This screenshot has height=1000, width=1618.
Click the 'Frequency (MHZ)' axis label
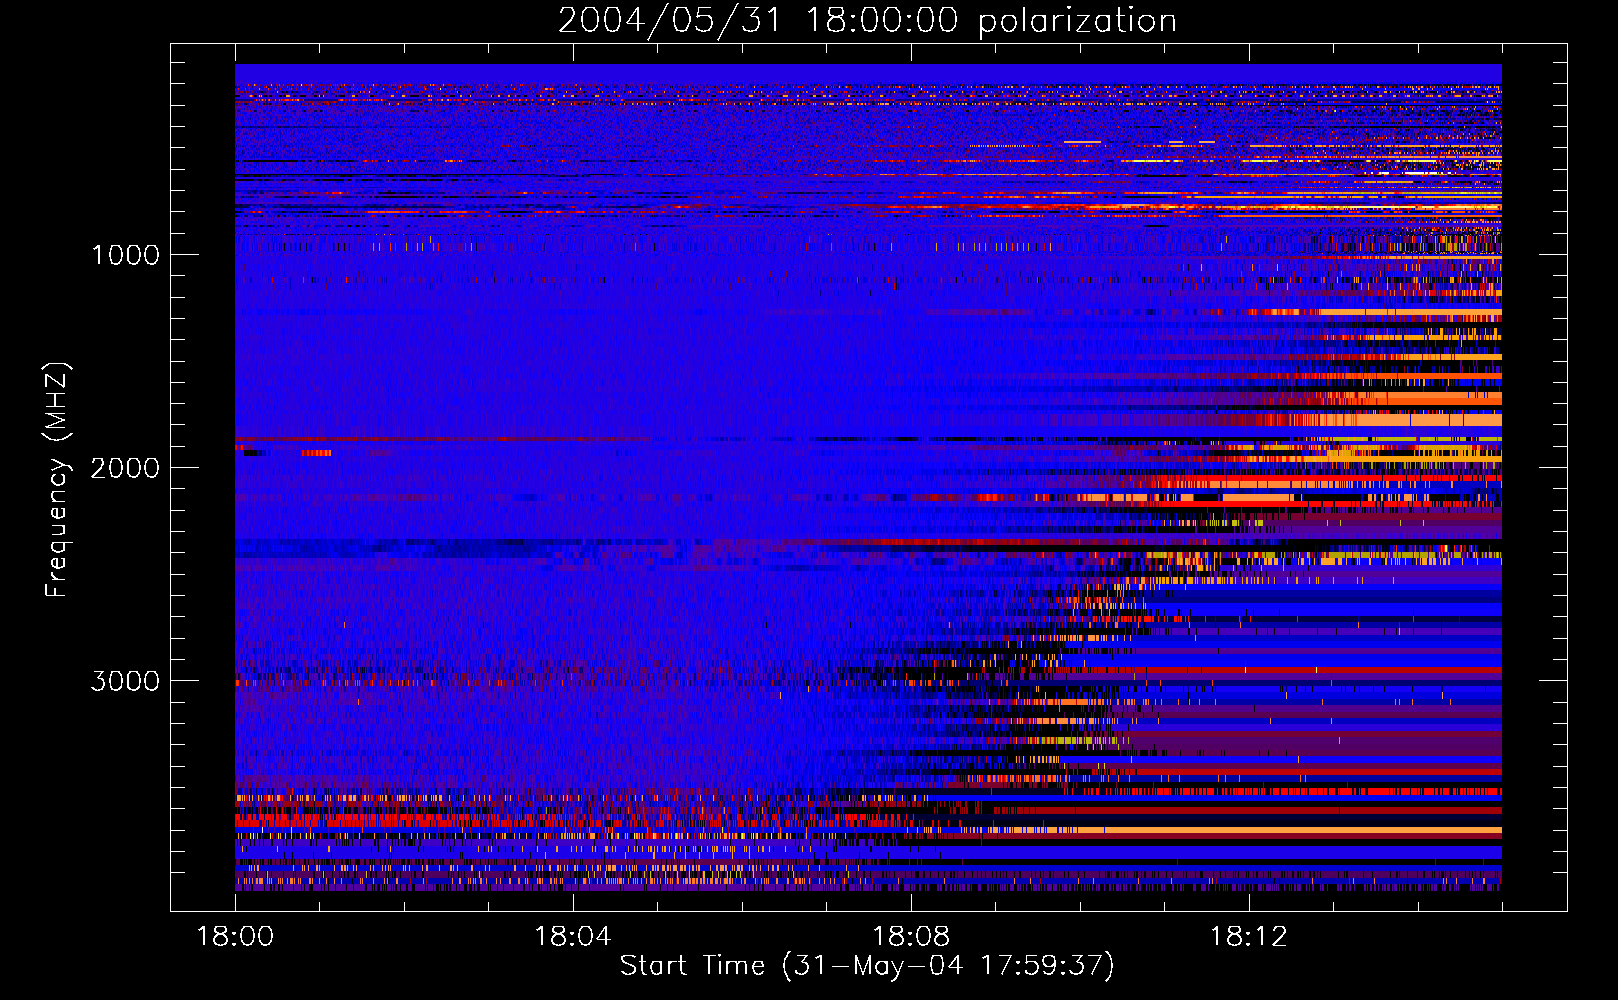click(x=56, y=480)
